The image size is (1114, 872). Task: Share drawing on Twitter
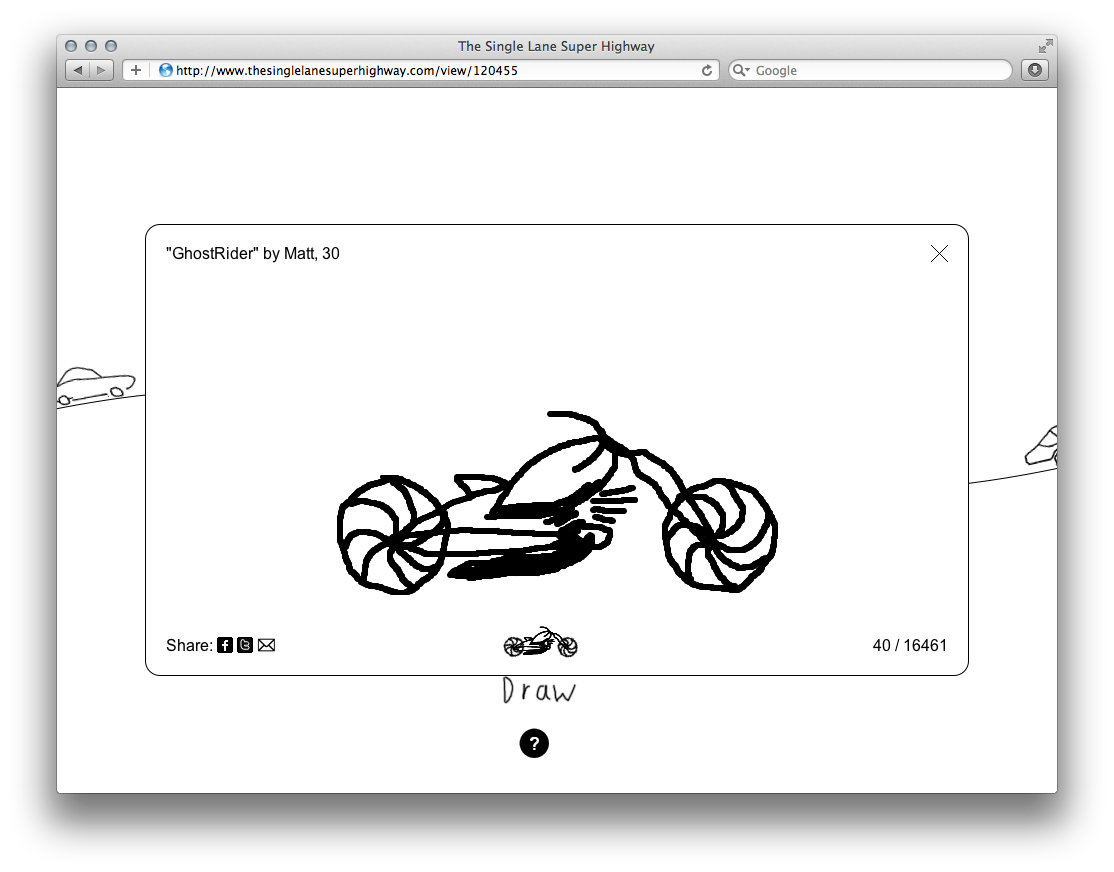[x=245, y=645]
